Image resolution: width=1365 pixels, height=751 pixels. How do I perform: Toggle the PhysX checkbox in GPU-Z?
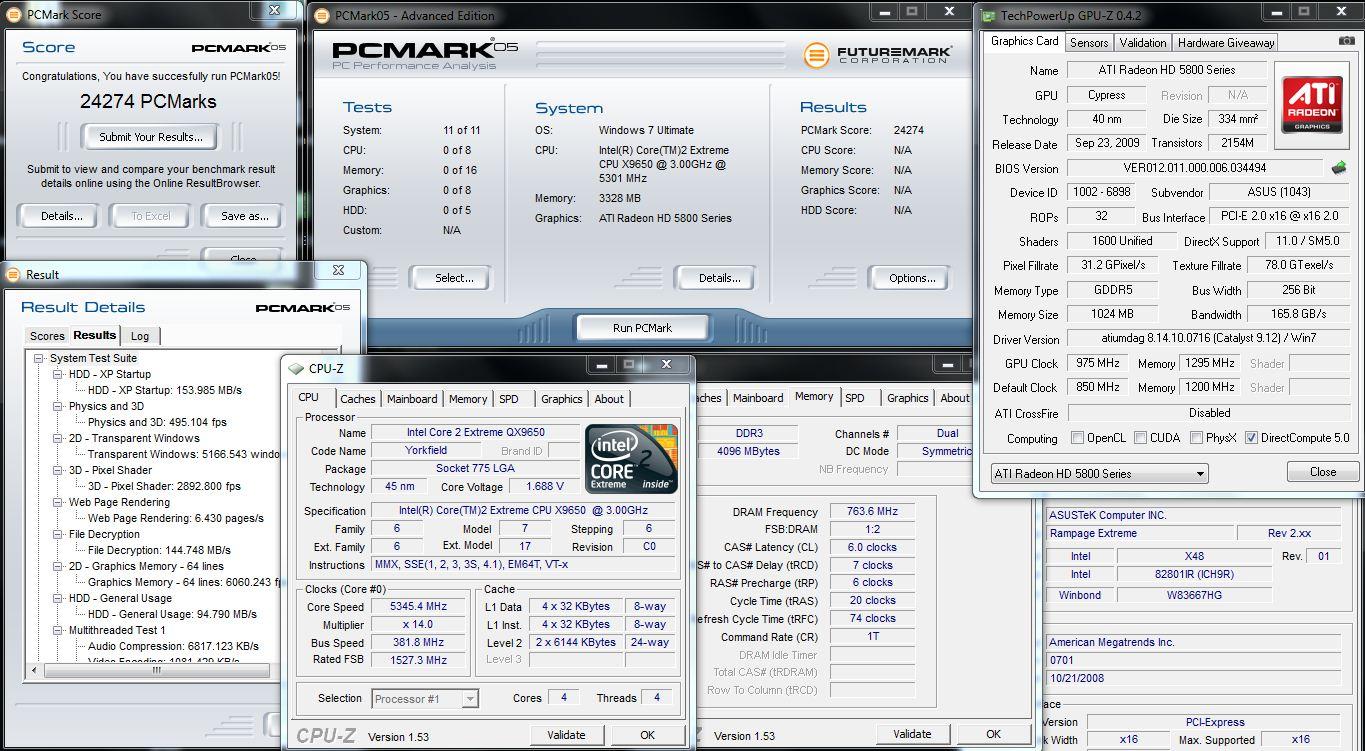tap(1197, 438)
